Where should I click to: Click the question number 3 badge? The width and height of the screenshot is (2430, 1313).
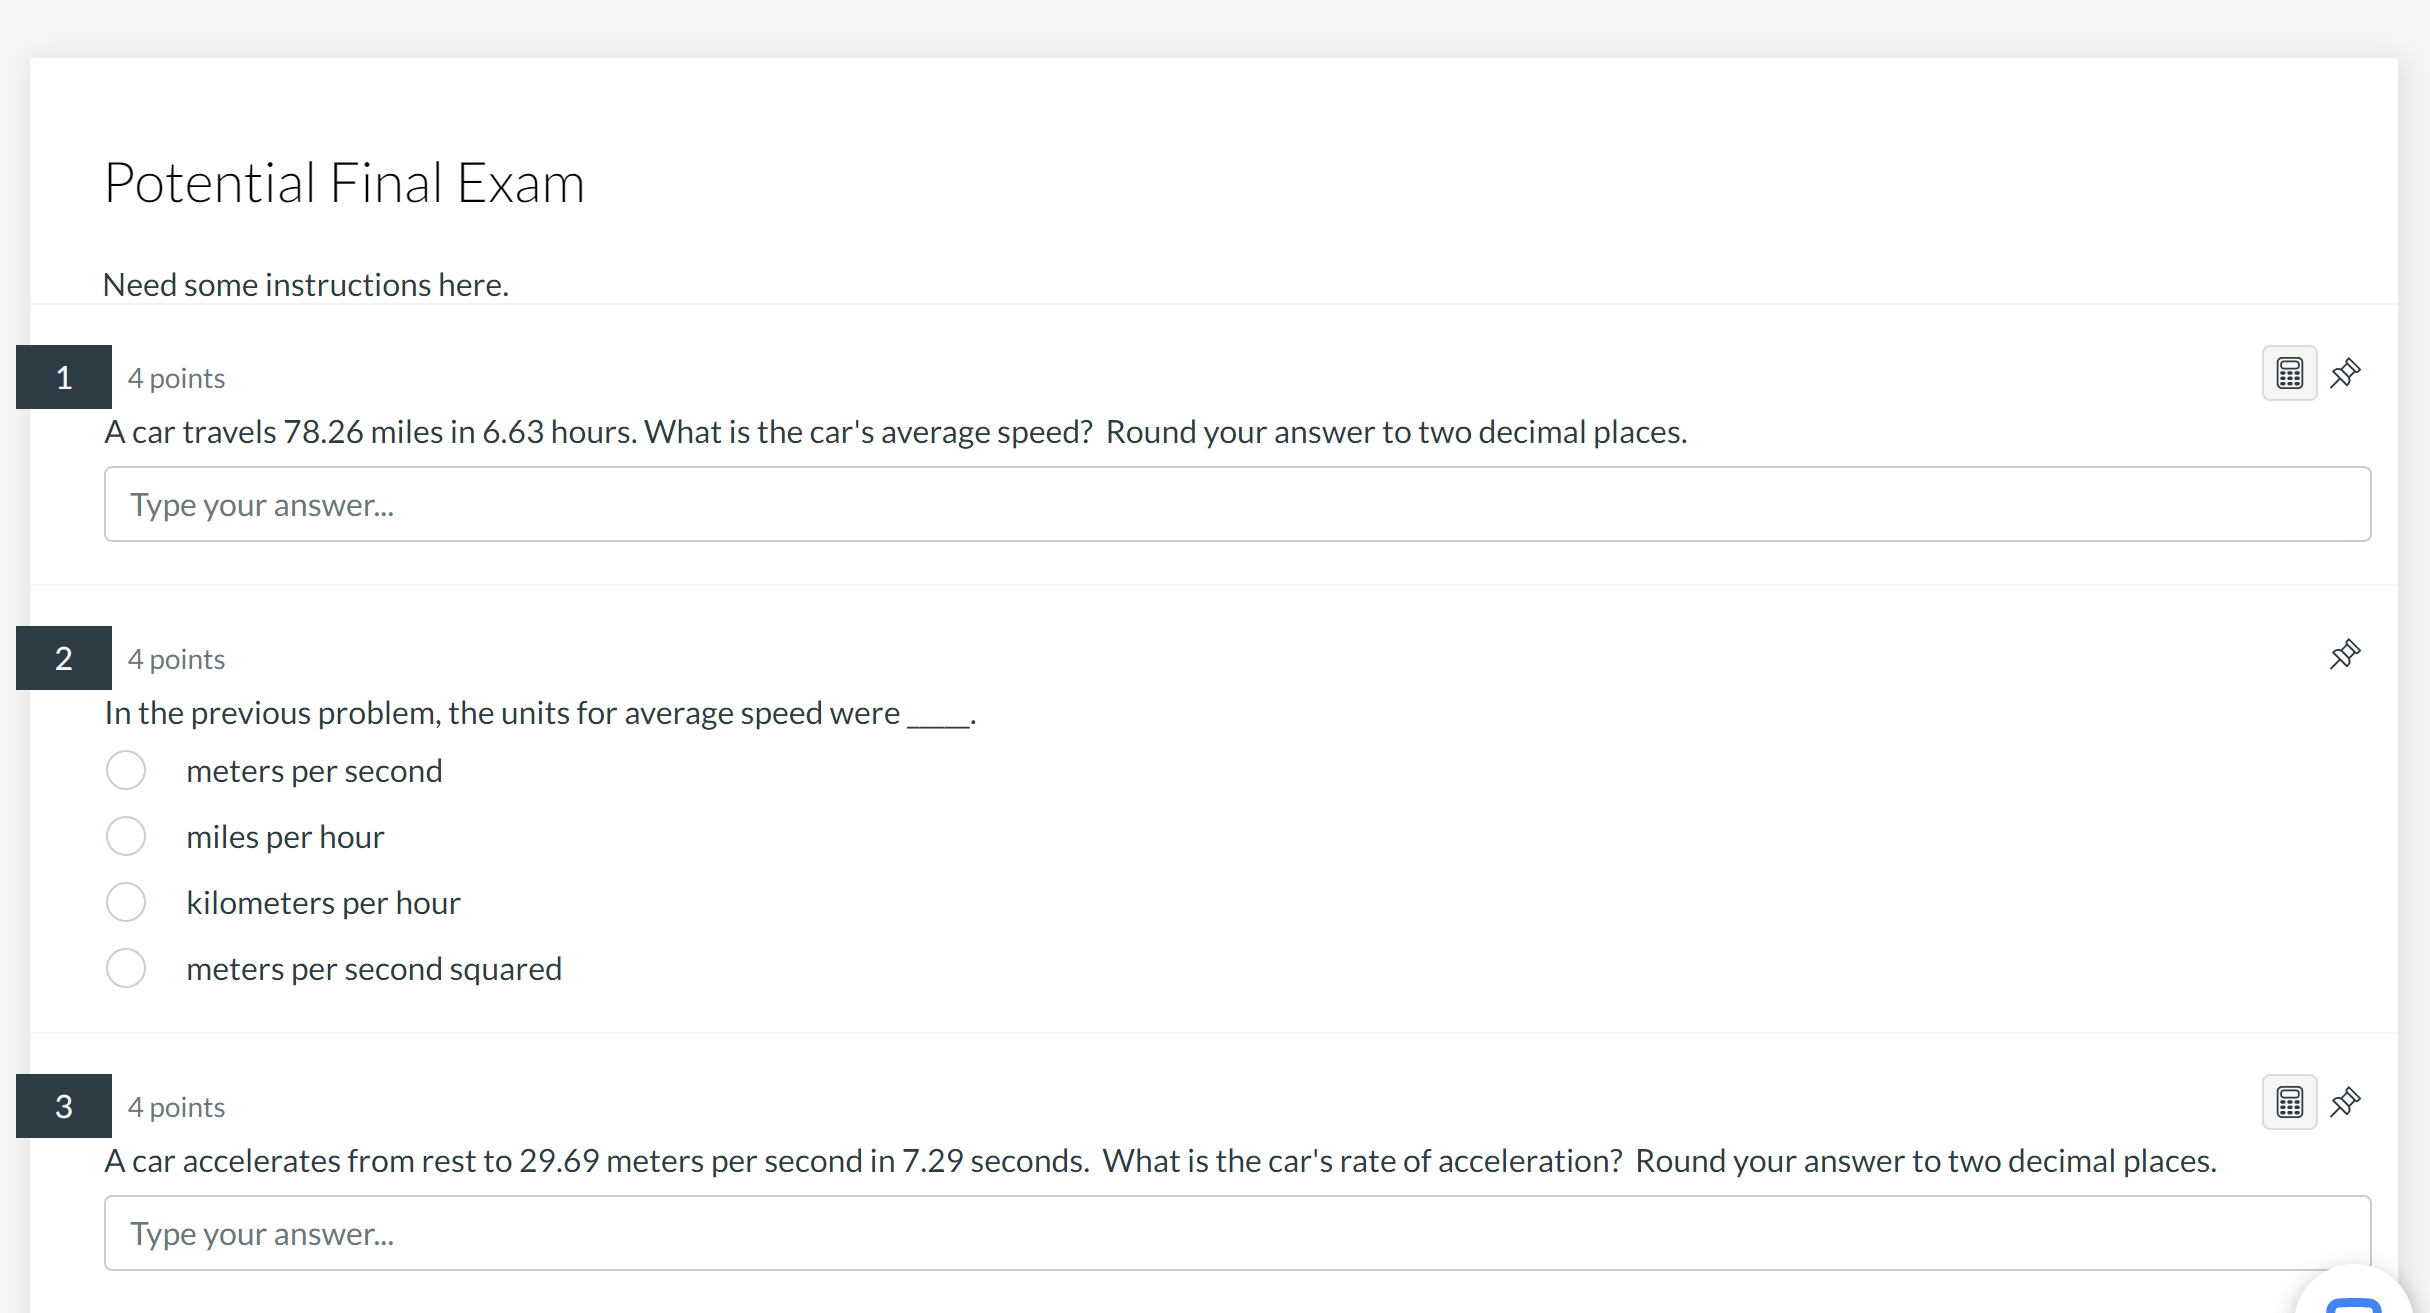(x=64, y=1107)
